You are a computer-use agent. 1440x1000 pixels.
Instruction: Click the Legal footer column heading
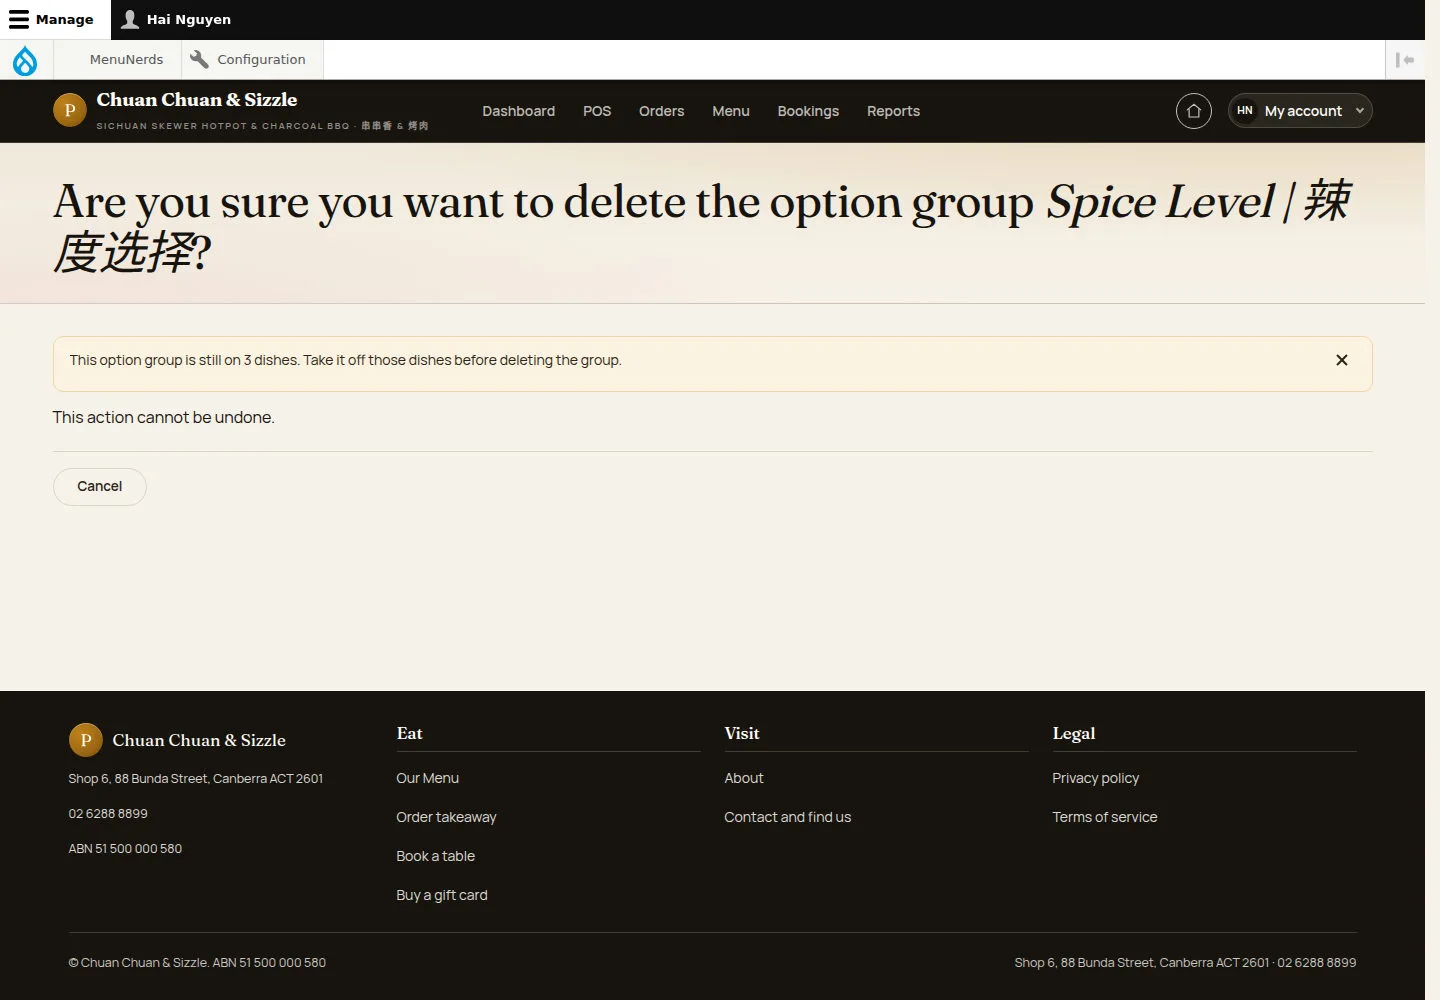(x=1074, y=733)
